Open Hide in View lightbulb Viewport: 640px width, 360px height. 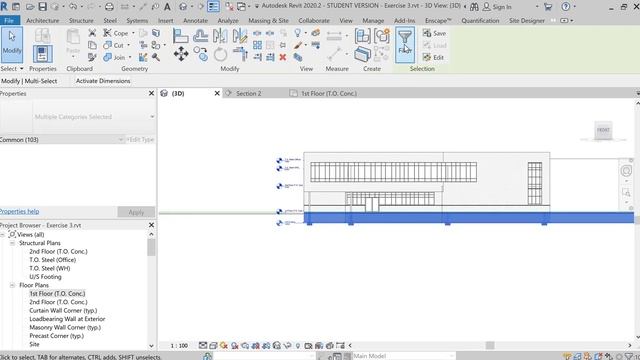298,33
